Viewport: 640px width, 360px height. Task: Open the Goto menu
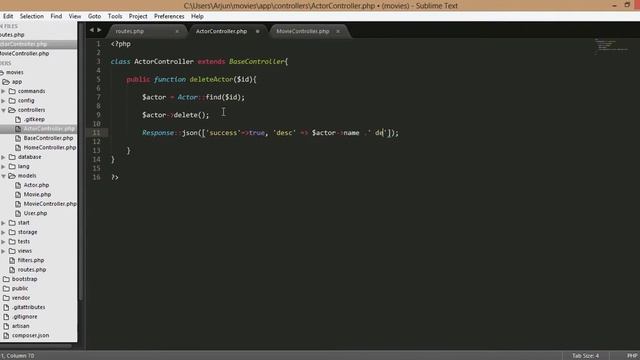[94, 16]
